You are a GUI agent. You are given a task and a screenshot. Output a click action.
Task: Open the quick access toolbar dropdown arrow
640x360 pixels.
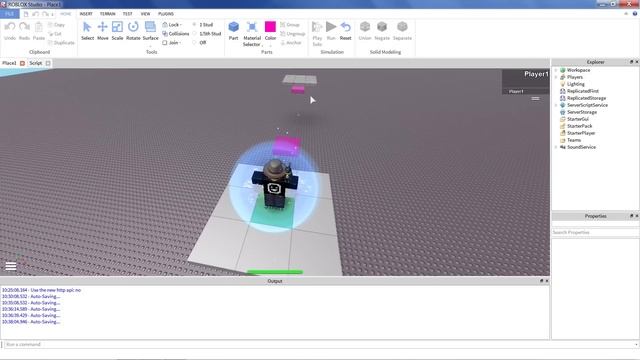click(x=52, y=14)
